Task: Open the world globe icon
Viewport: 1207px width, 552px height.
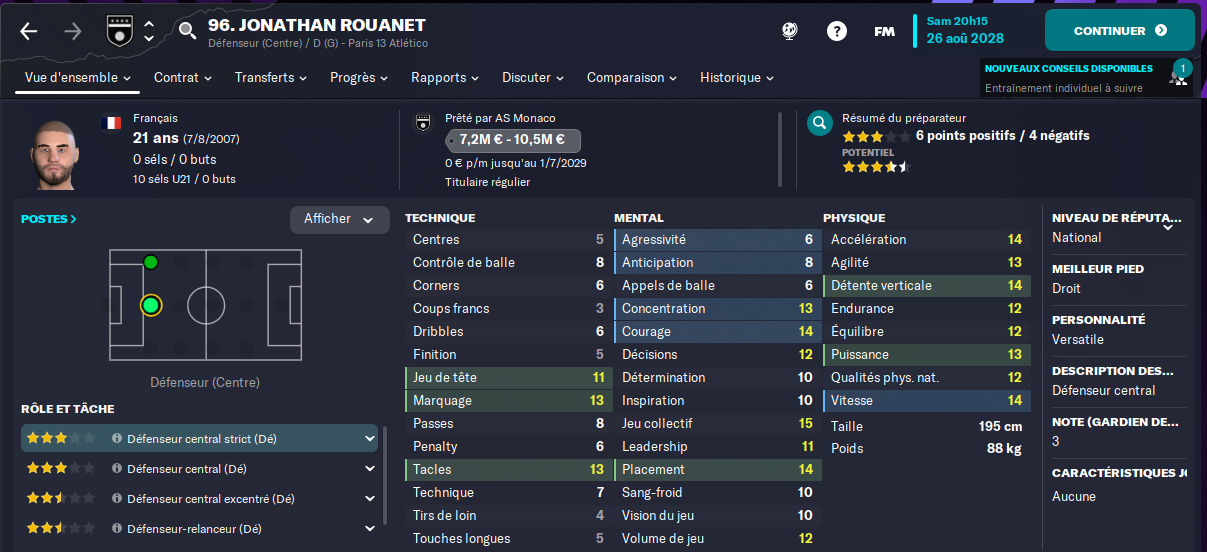Action: pos(790,31)
